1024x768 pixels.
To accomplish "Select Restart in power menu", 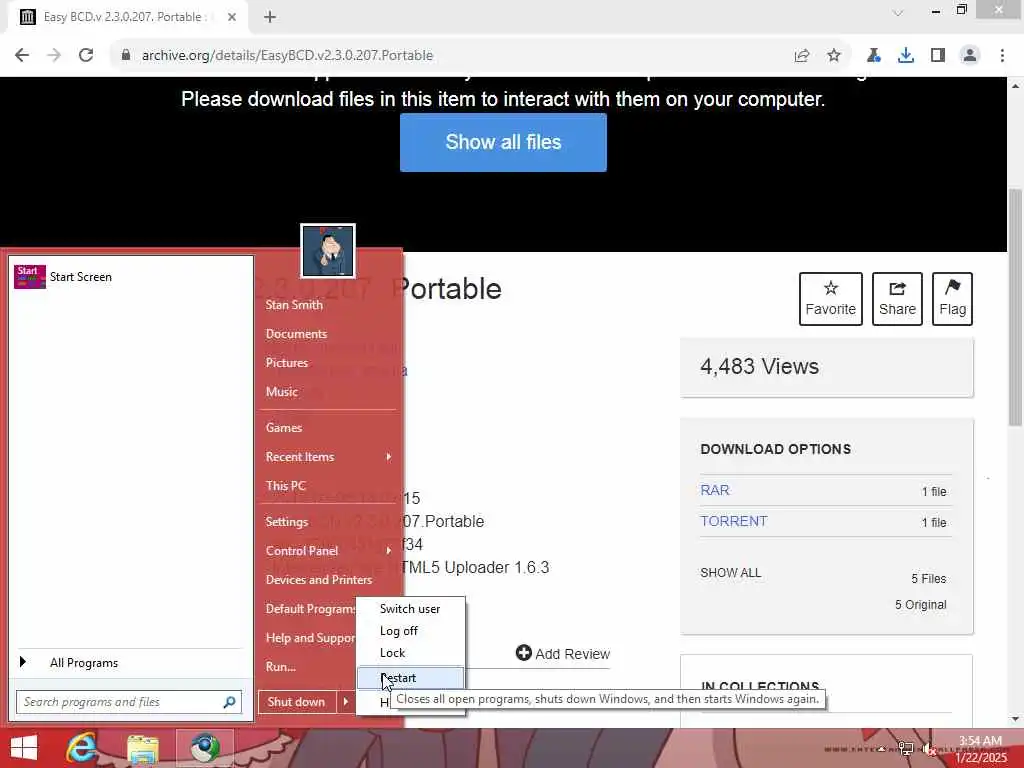I will pyautogui.click(x=410, y=678).
